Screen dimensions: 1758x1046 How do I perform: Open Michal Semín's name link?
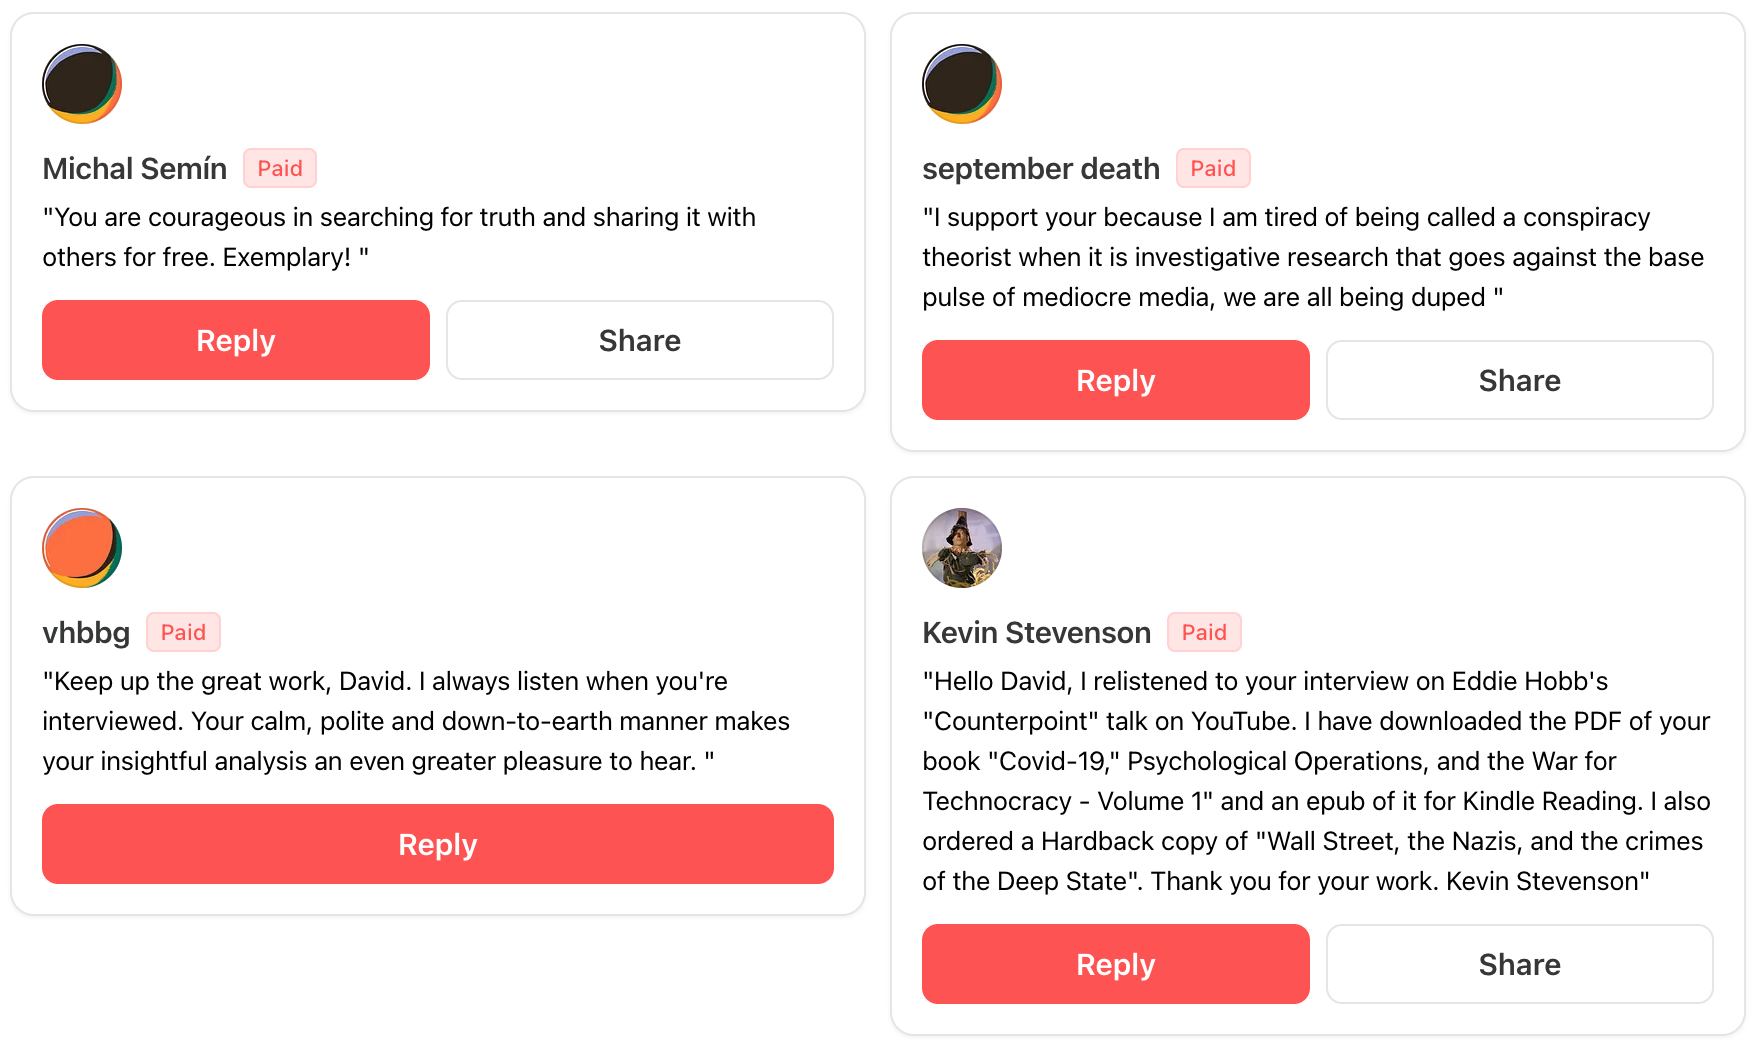pos(135,169)
